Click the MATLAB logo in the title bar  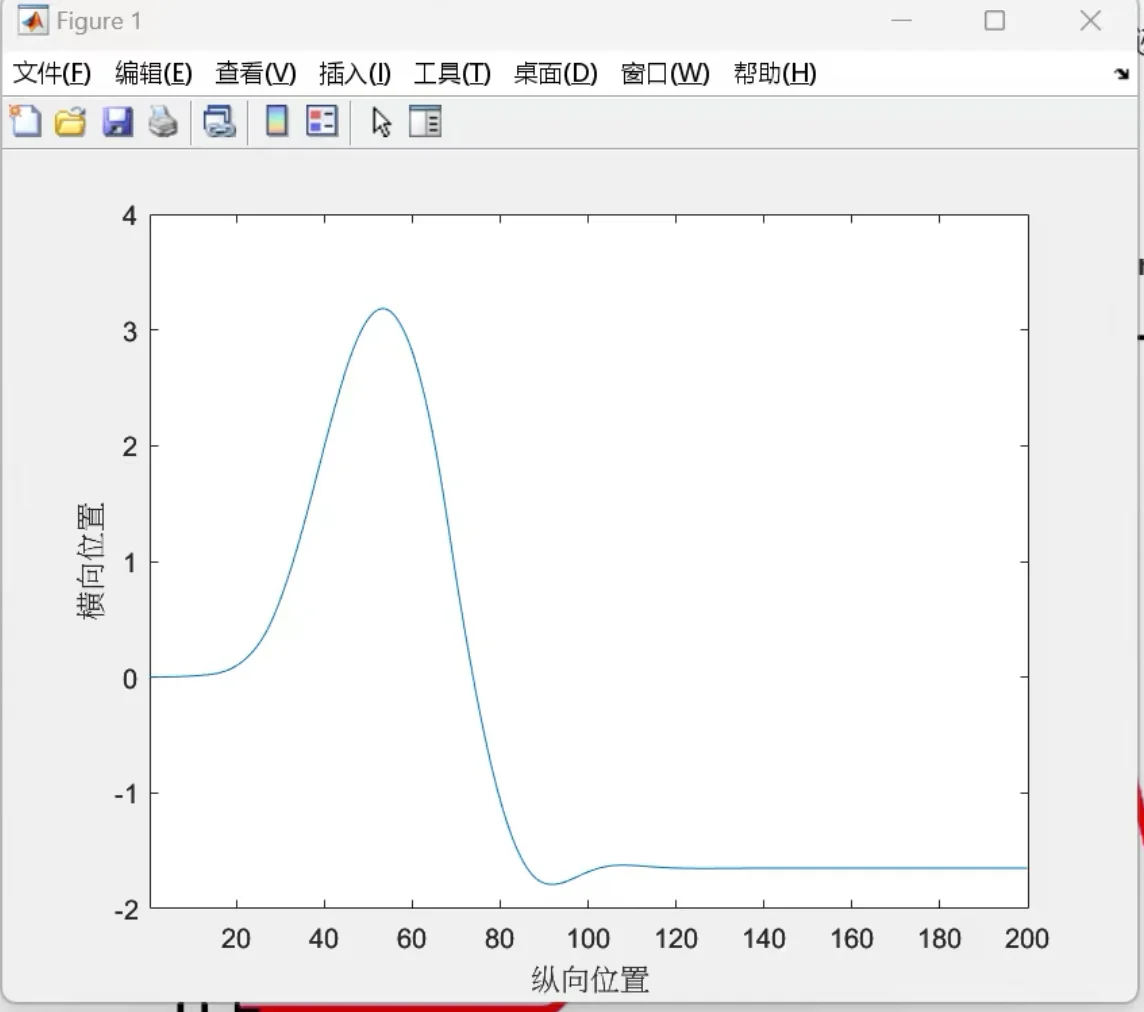pos(32,20)
